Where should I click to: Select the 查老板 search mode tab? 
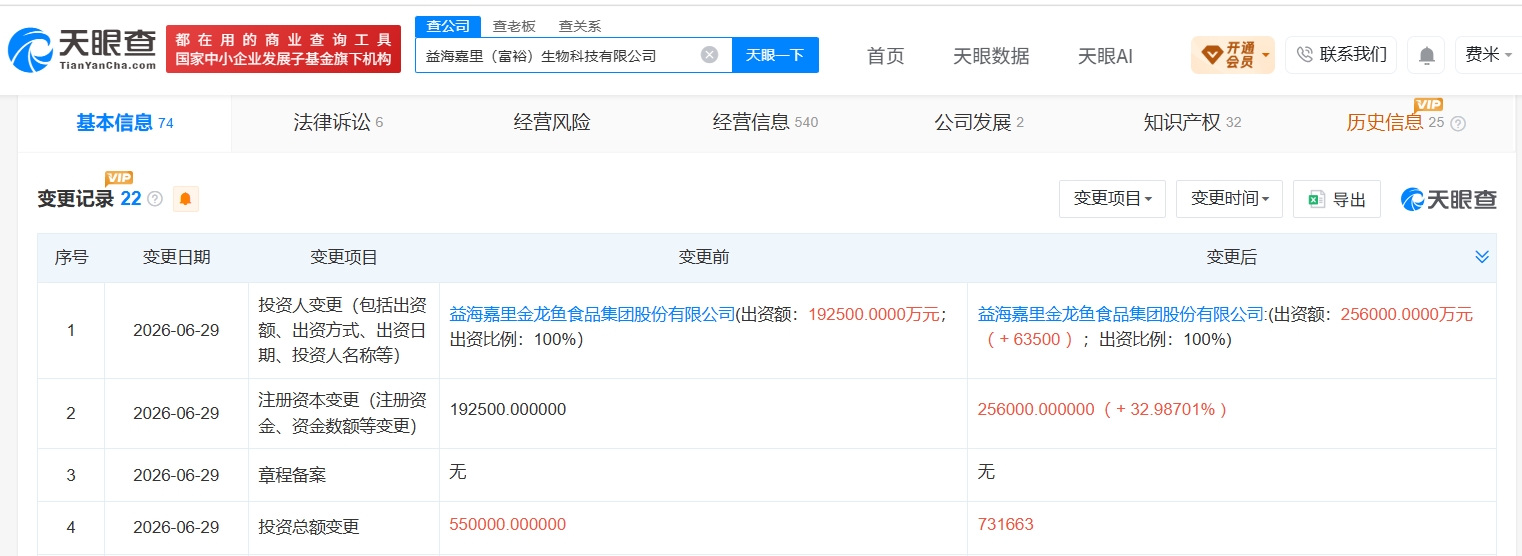514,27
